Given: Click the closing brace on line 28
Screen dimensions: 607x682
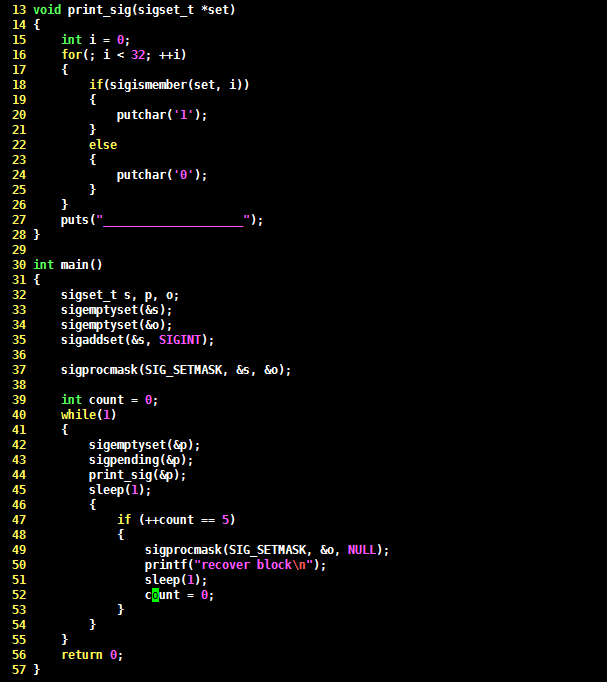Looking at the screenshot, I should coord(37,235).
